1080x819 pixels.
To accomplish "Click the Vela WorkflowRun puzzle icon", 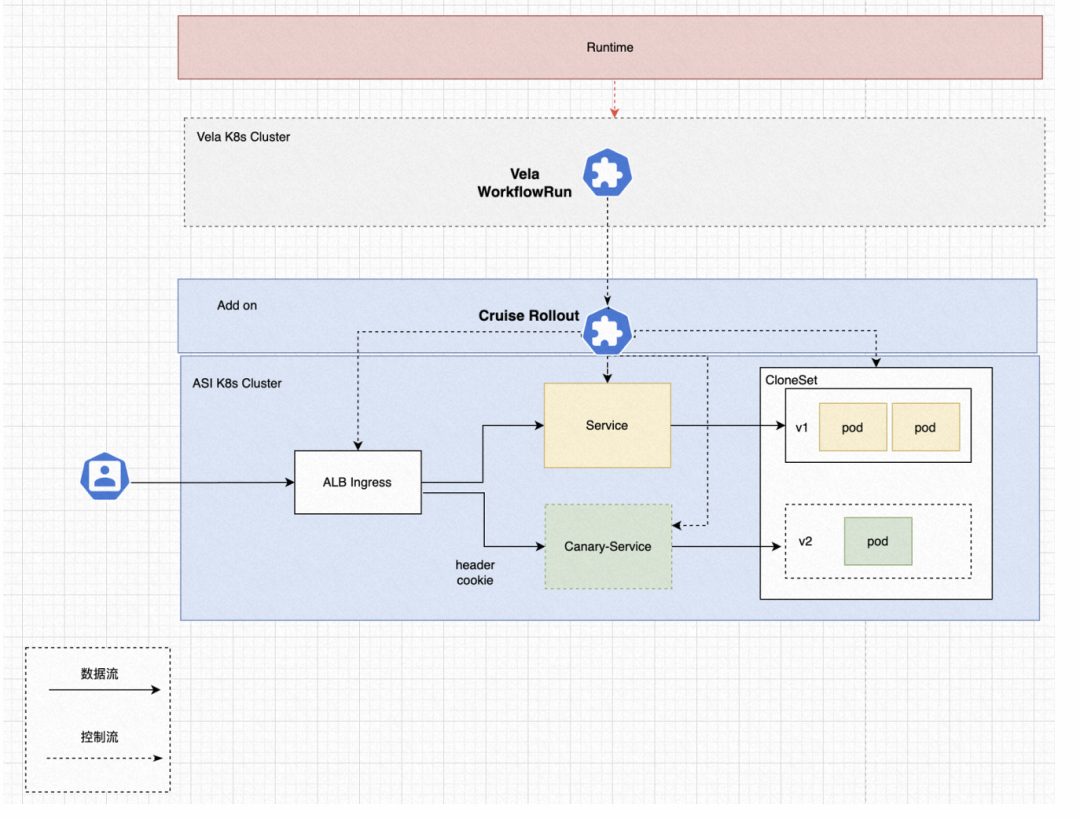I will click(x=607, y=173).
